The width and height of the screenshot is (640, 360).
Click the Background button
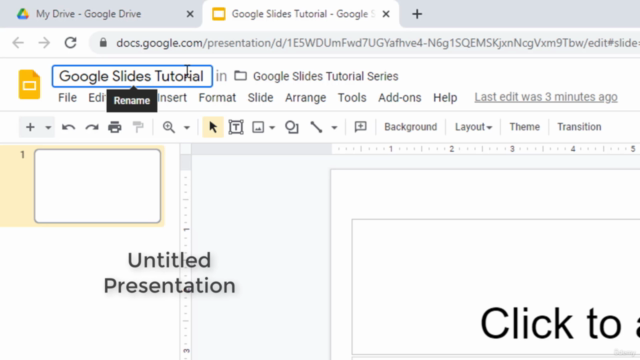tap(410, 127)
